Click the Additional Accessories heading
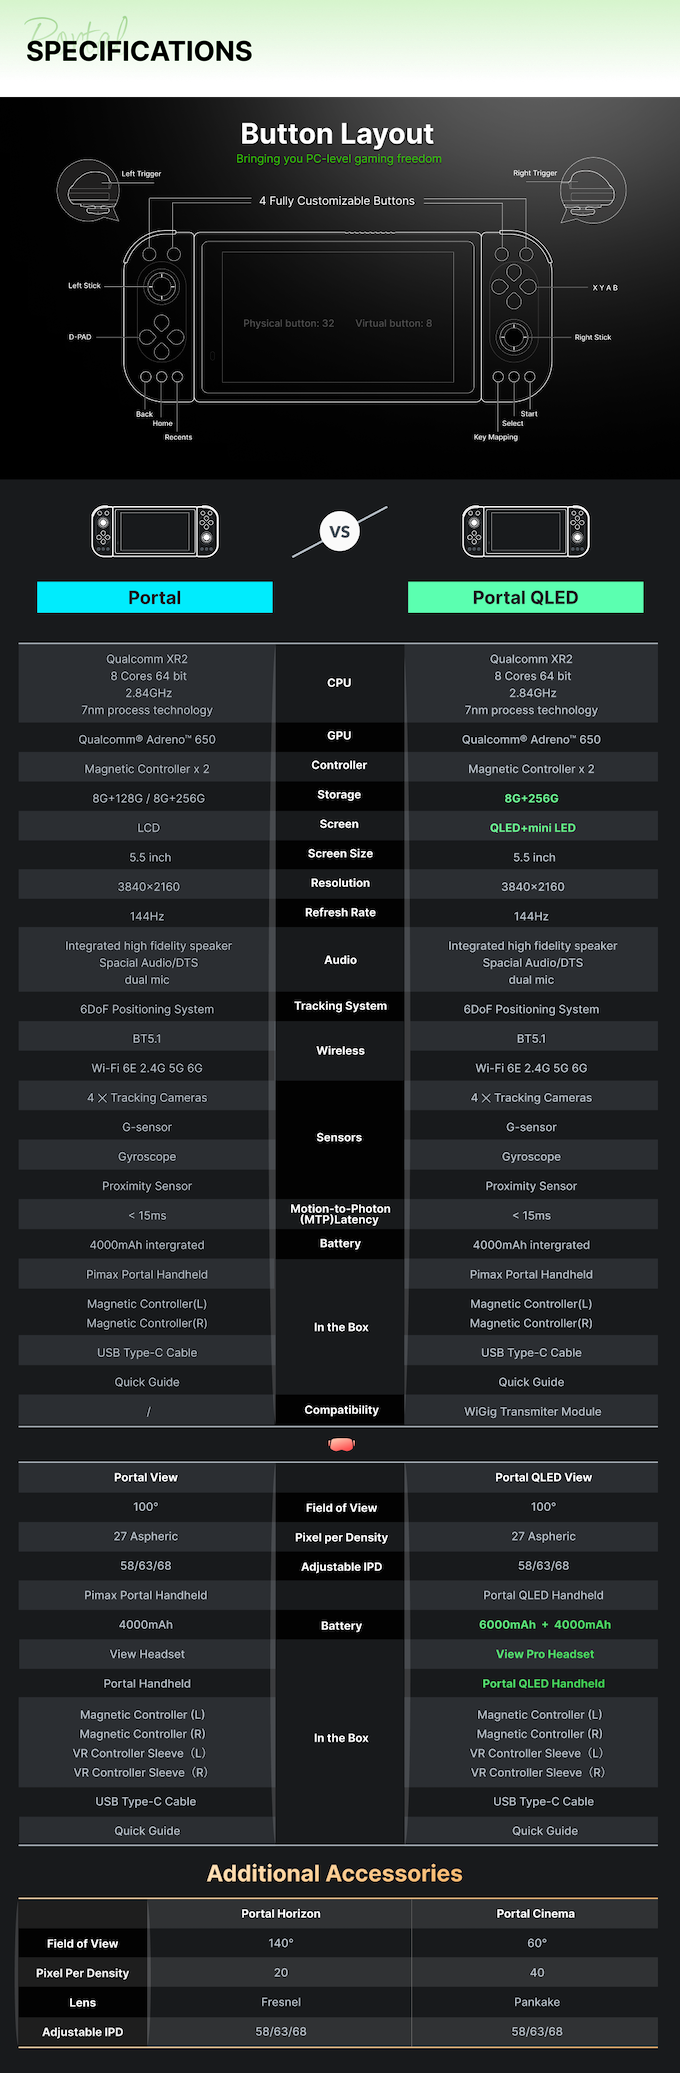Image resolution: width=680 pixels, height=2073 pixels. click(335, 1873)
